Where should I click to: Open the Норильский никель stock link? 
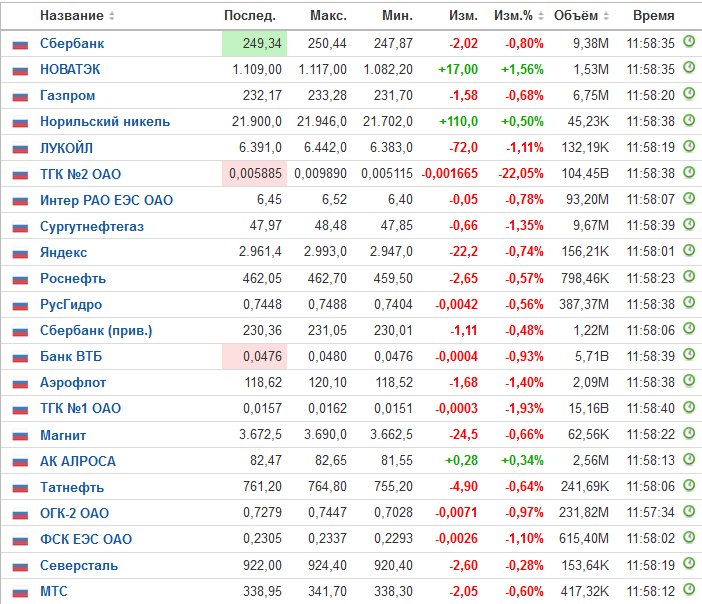pos(105,121)
